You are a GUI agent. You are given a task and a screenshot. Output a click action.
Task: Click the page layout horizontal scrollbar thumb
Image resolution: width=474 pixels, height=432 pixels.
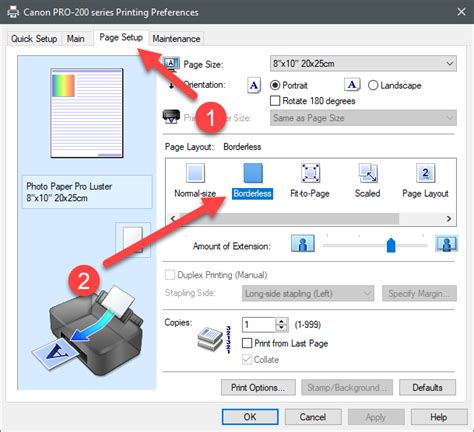point(289,219)
